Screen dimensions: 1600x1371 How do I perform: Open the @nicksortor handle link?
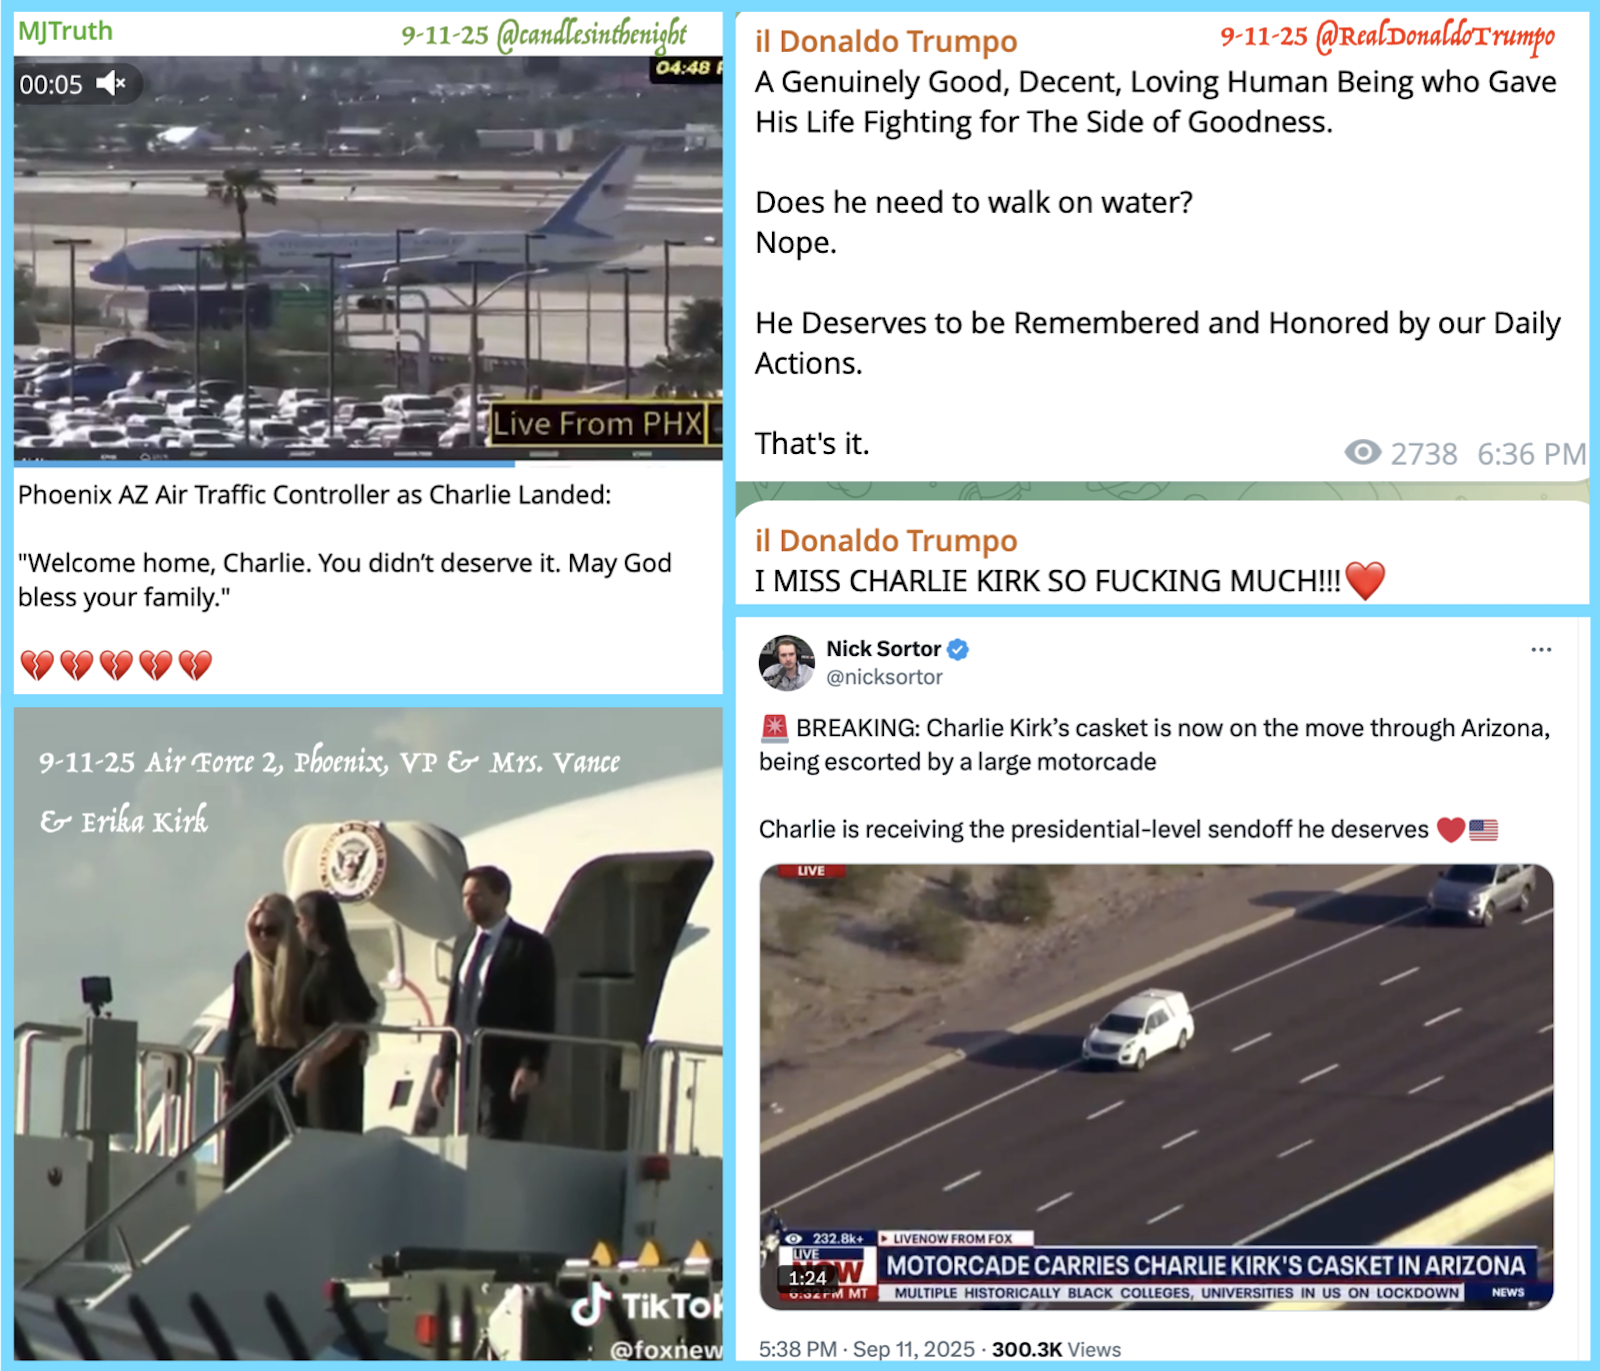(884, 677)
